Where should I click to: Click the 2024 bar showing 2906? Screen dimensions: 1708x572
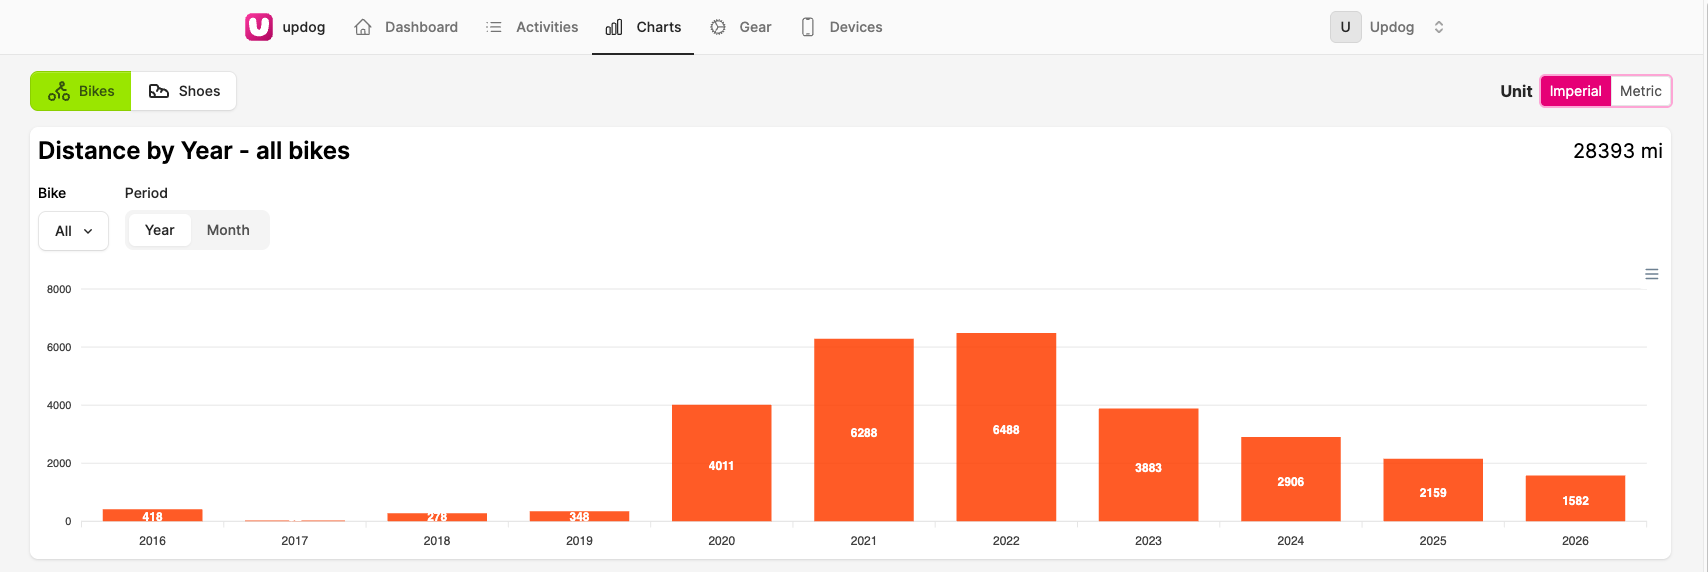point(1291,479)
